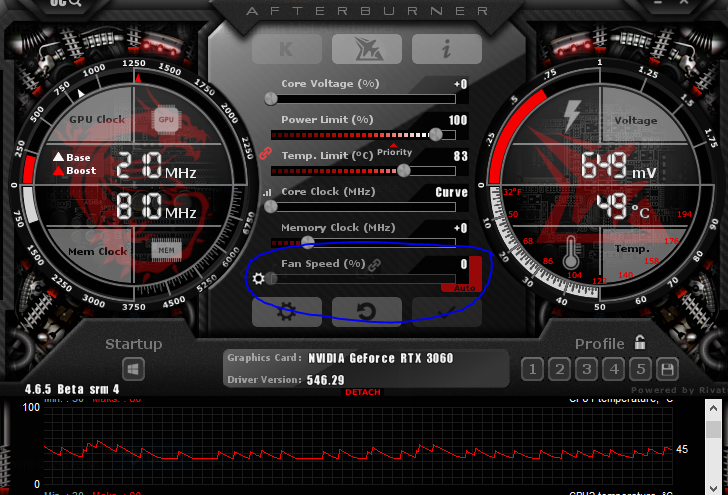Image resolution: width=728 pixels, height=495 pixels.
Task: Click the Priority marker under Power Limit
Action: point(394,150)
